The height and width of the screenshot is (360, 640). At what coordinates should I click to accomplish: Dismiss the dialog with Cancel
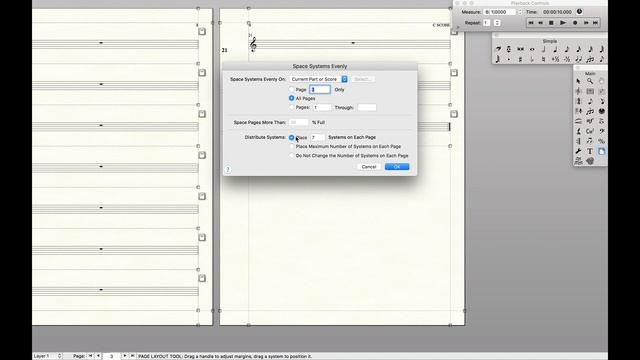(x=369, y=167)
